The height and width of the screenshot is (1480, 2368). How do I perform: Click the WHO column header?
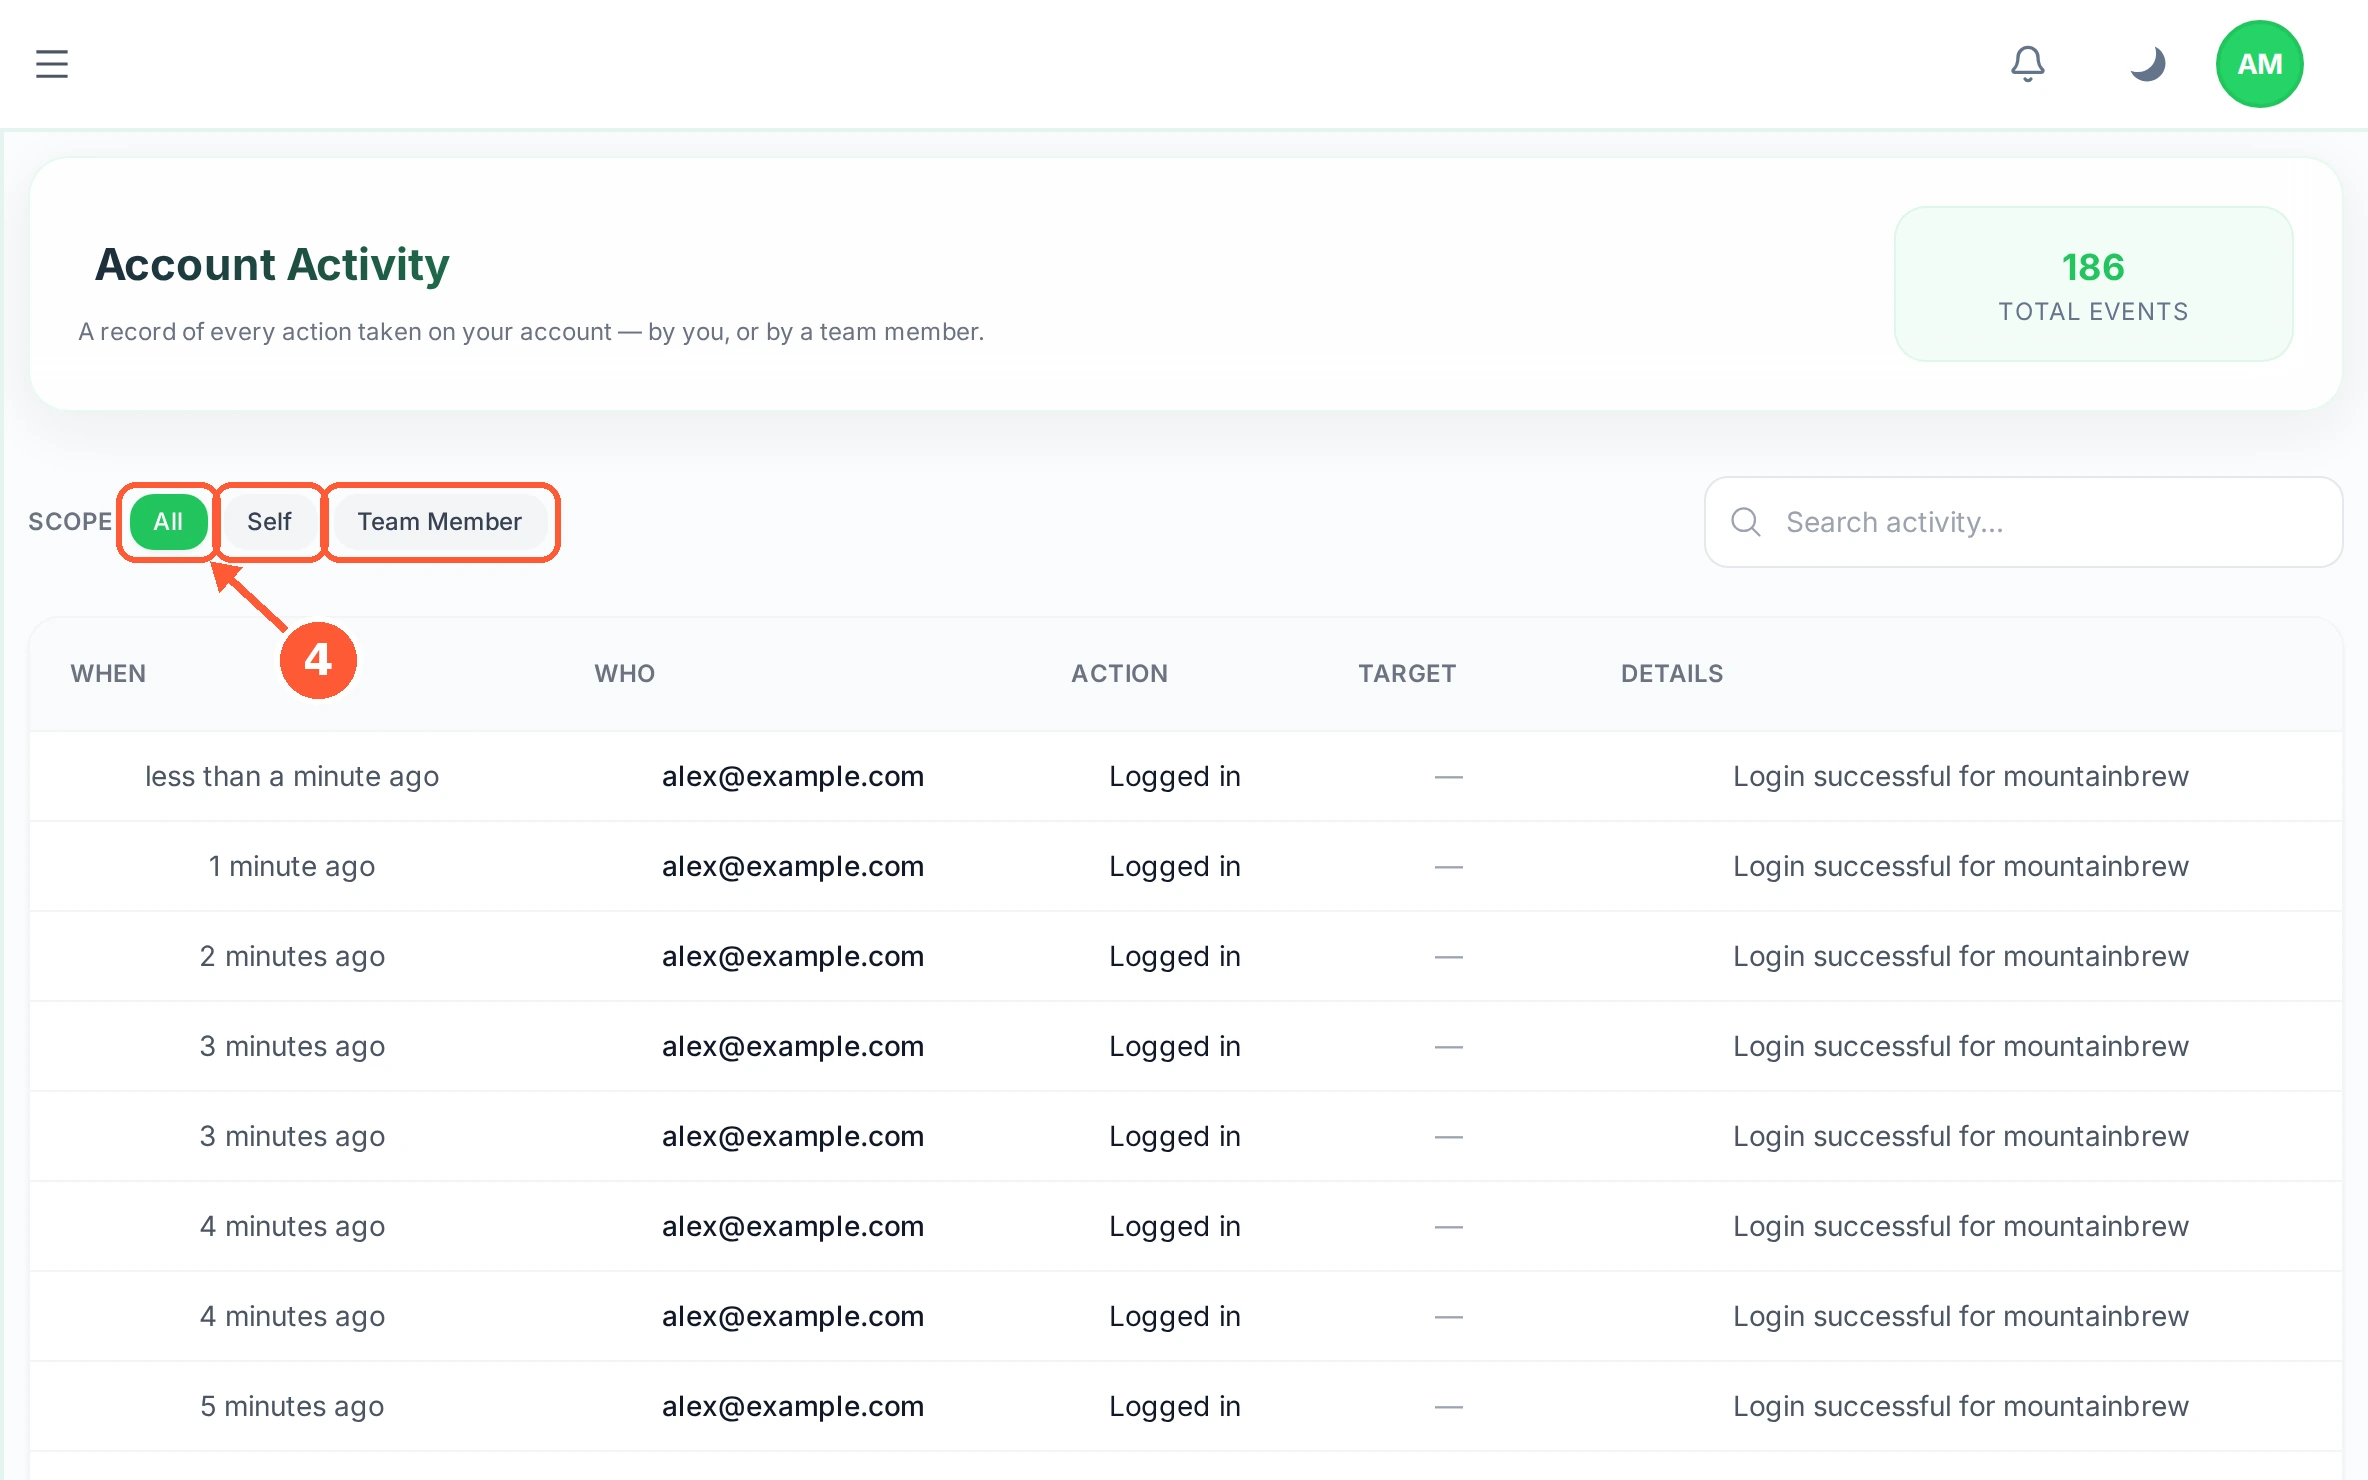pyautogui.click(x=624, y=674)
